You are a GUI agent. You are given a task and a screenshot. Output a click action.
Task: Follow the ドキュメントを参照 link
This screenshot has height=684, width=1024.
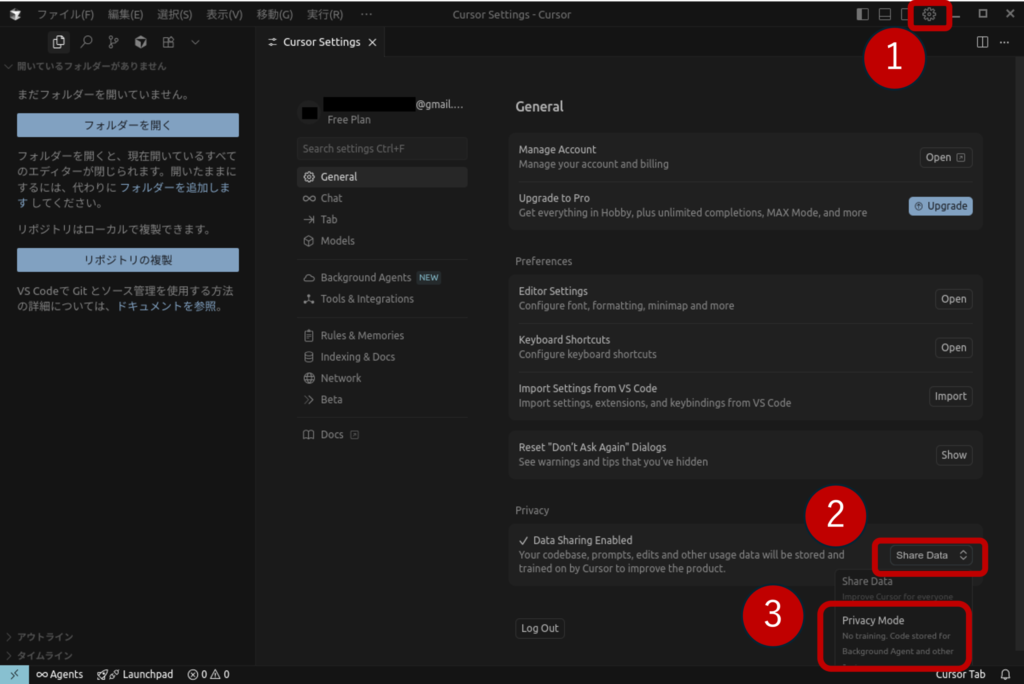click(x=166, y=306)
